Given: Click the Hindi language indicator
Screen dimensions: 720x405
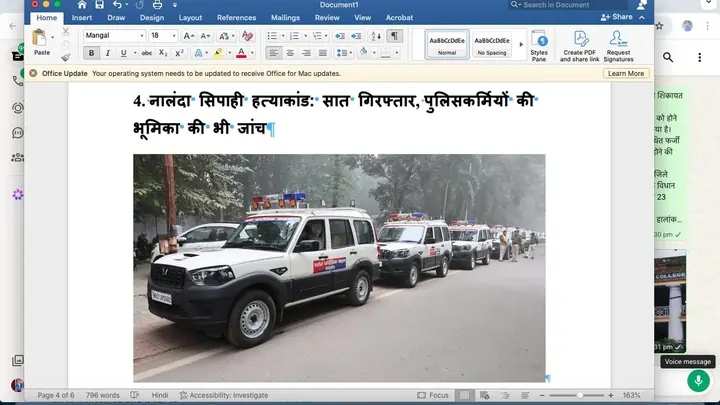Looking at the screenshot, I should click(x=160, y=395).
